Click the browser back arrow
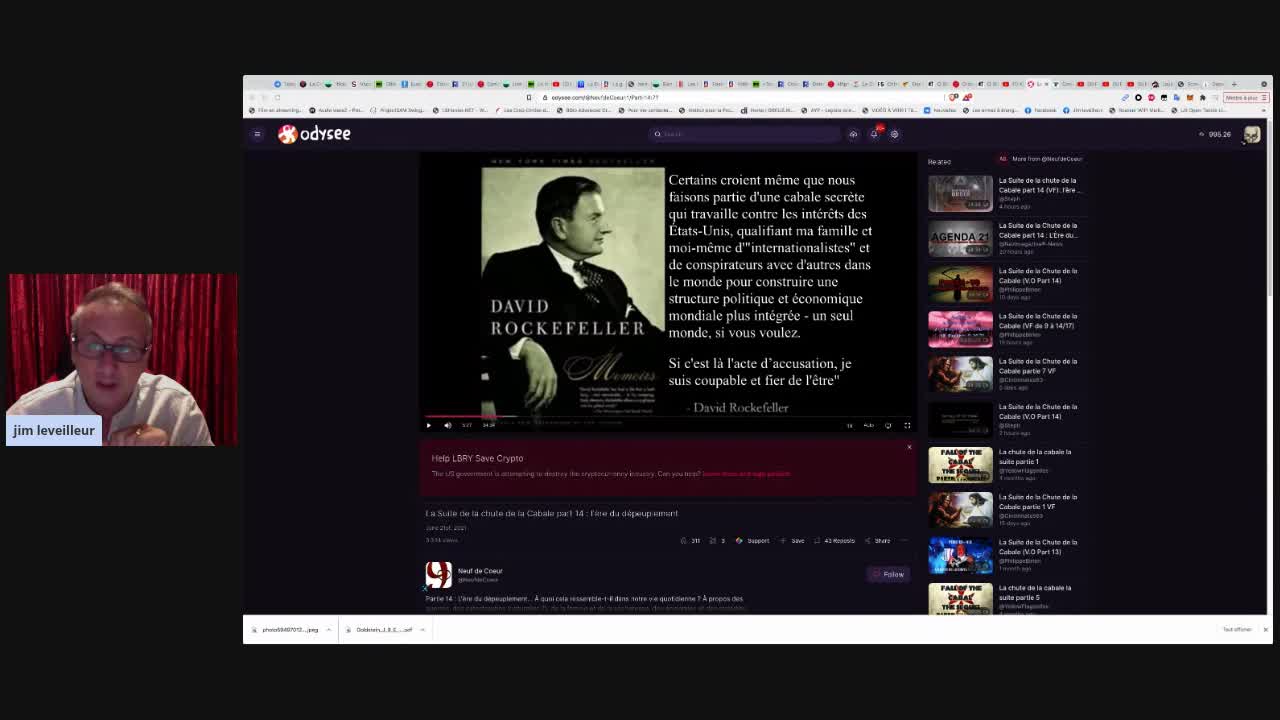Screen dimensions: 1280x720 pos(251,97)
